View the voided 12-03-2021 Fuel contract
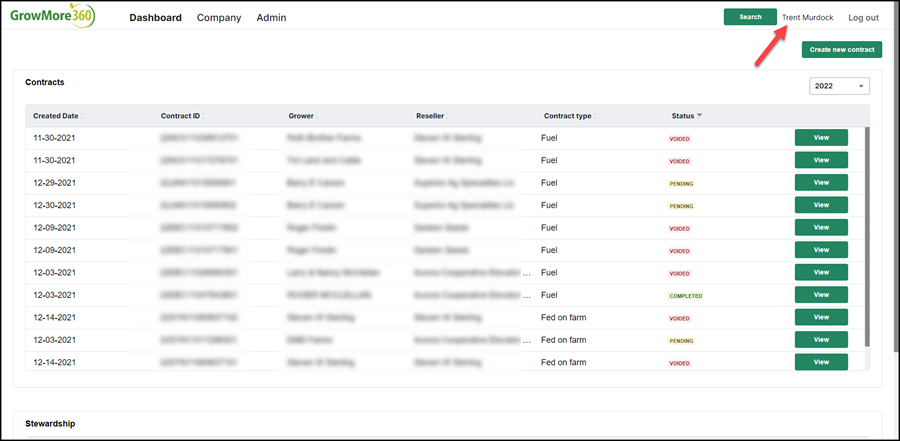The height and width of the screenshot is (441, 900). [x=821, y=272]
